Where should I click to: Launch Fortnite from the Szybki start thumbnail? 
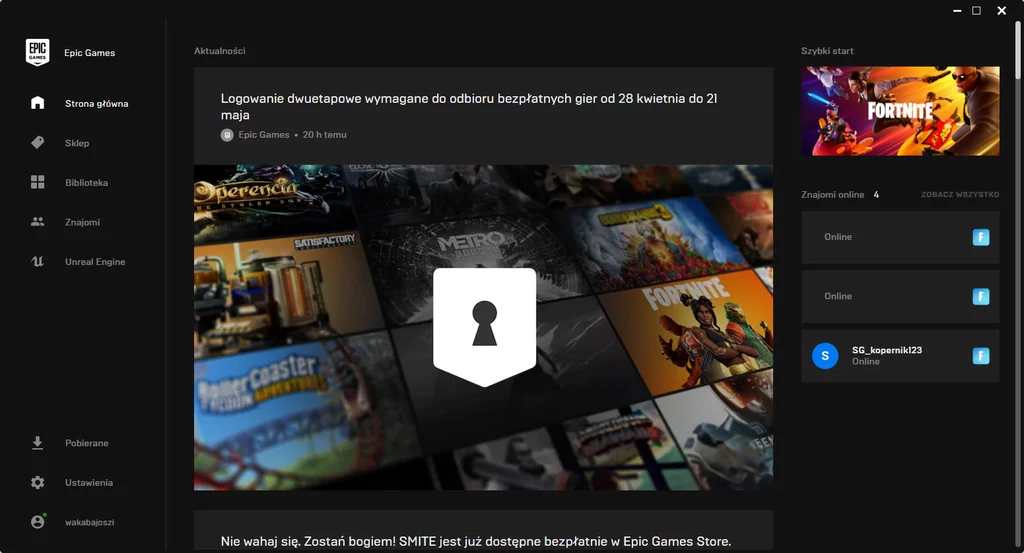(x=900, y=111)
